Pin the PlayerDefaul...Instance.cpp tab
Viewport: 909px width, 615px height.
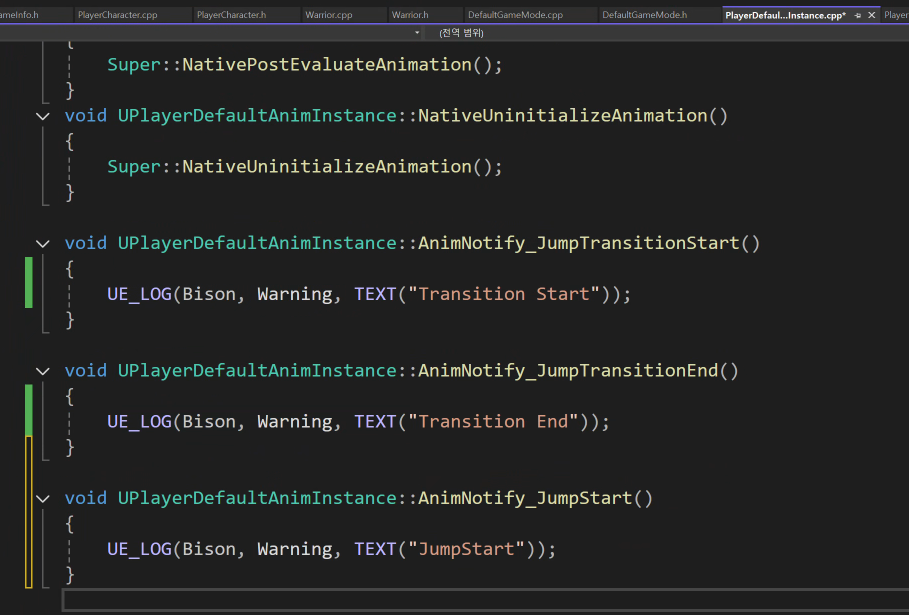[x=858, y=16]
